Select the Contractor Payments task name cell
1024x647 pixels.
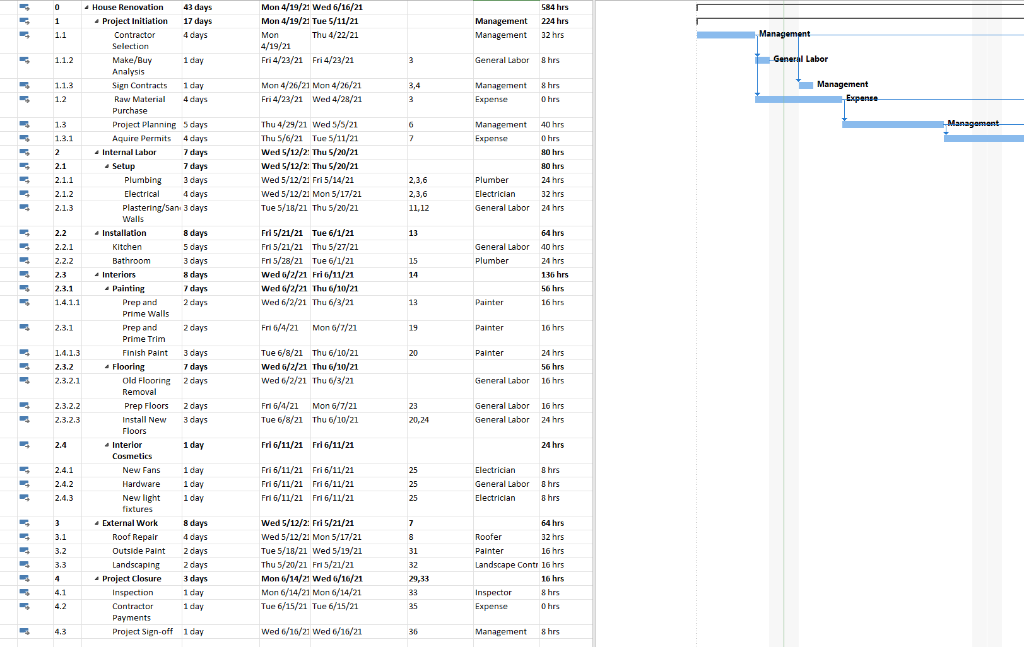point(131,612)
